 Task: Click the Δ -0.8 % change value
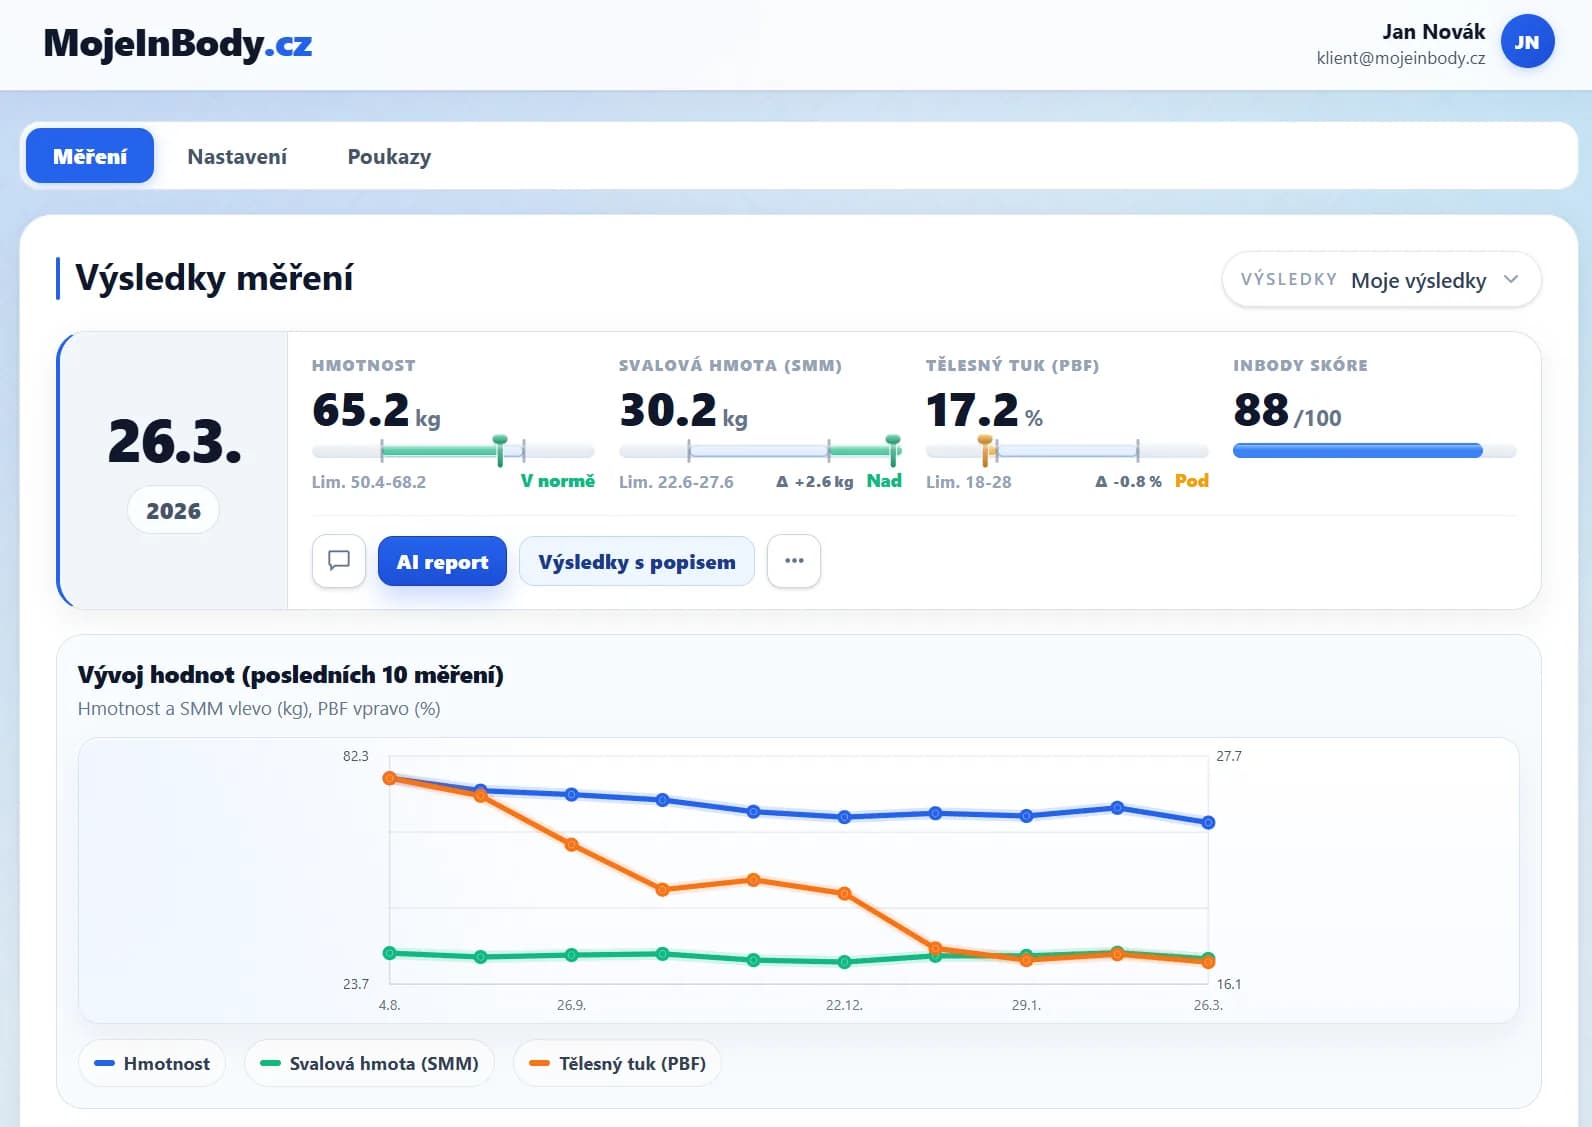pyautogui.click(x=1129, y=482)
